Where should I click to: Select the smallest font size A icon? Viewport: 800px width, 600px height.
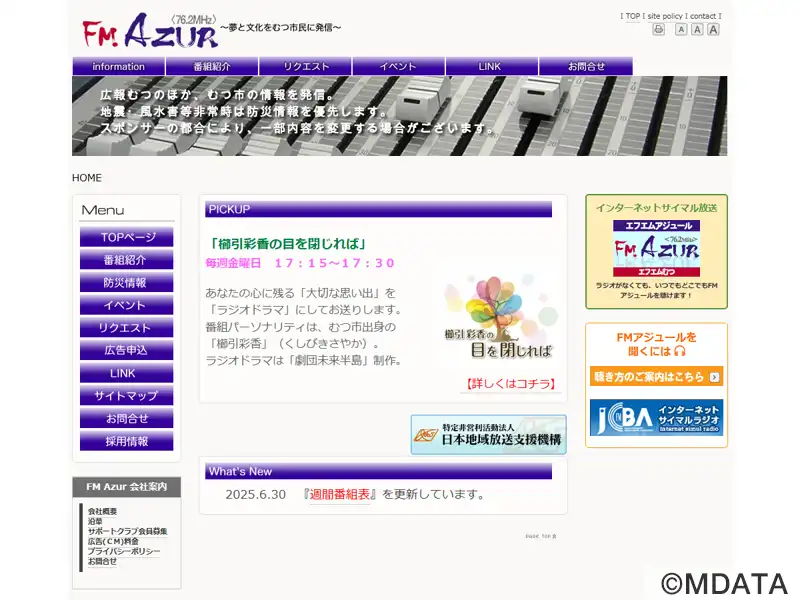(x=681, y=30)
